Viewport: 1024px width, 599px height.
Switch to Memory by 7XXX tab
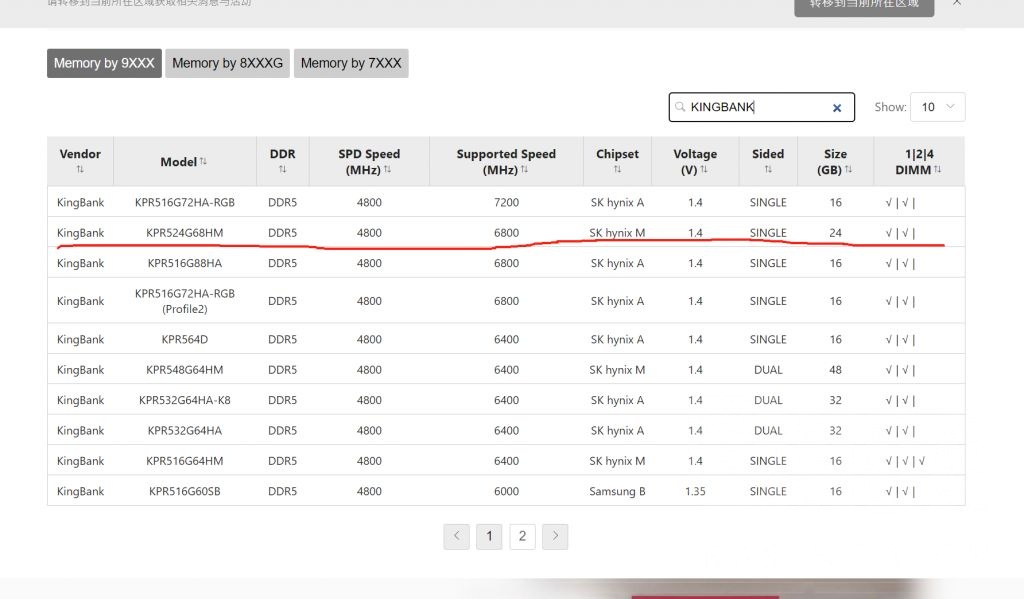coord(351,63)
